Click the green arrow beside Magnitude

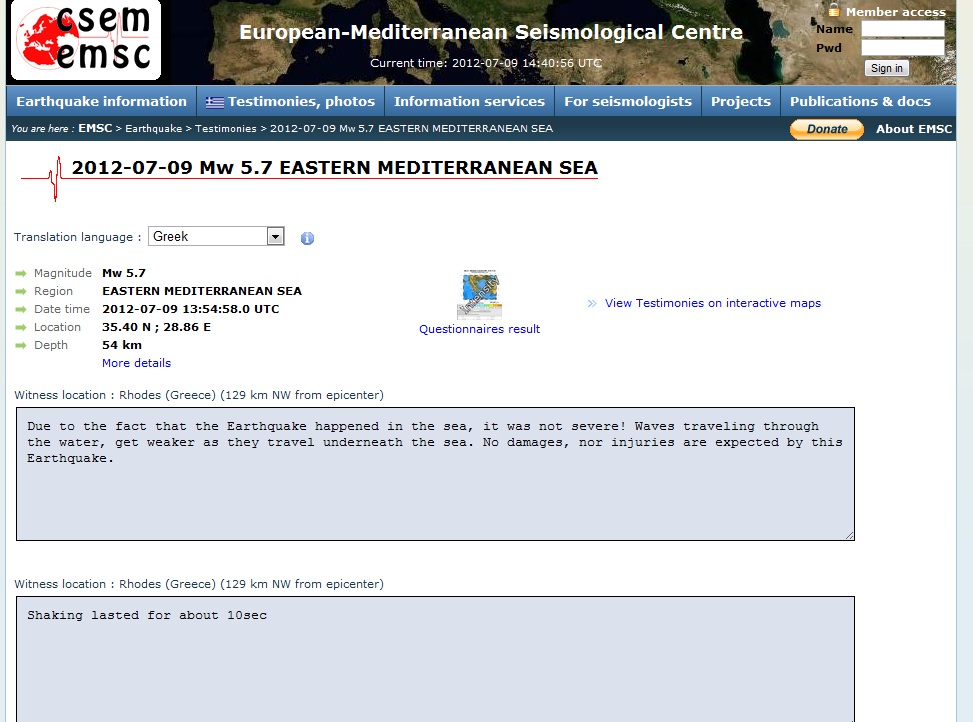click(x=21, y=273)
